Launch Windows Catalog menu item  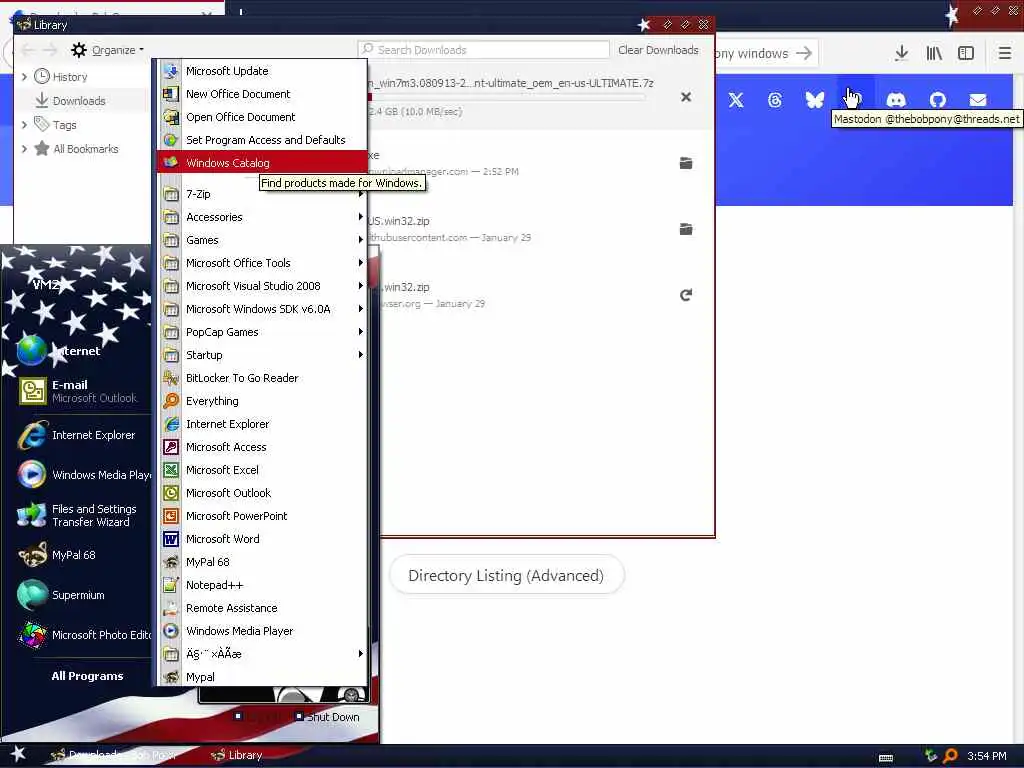coord(261,163)
